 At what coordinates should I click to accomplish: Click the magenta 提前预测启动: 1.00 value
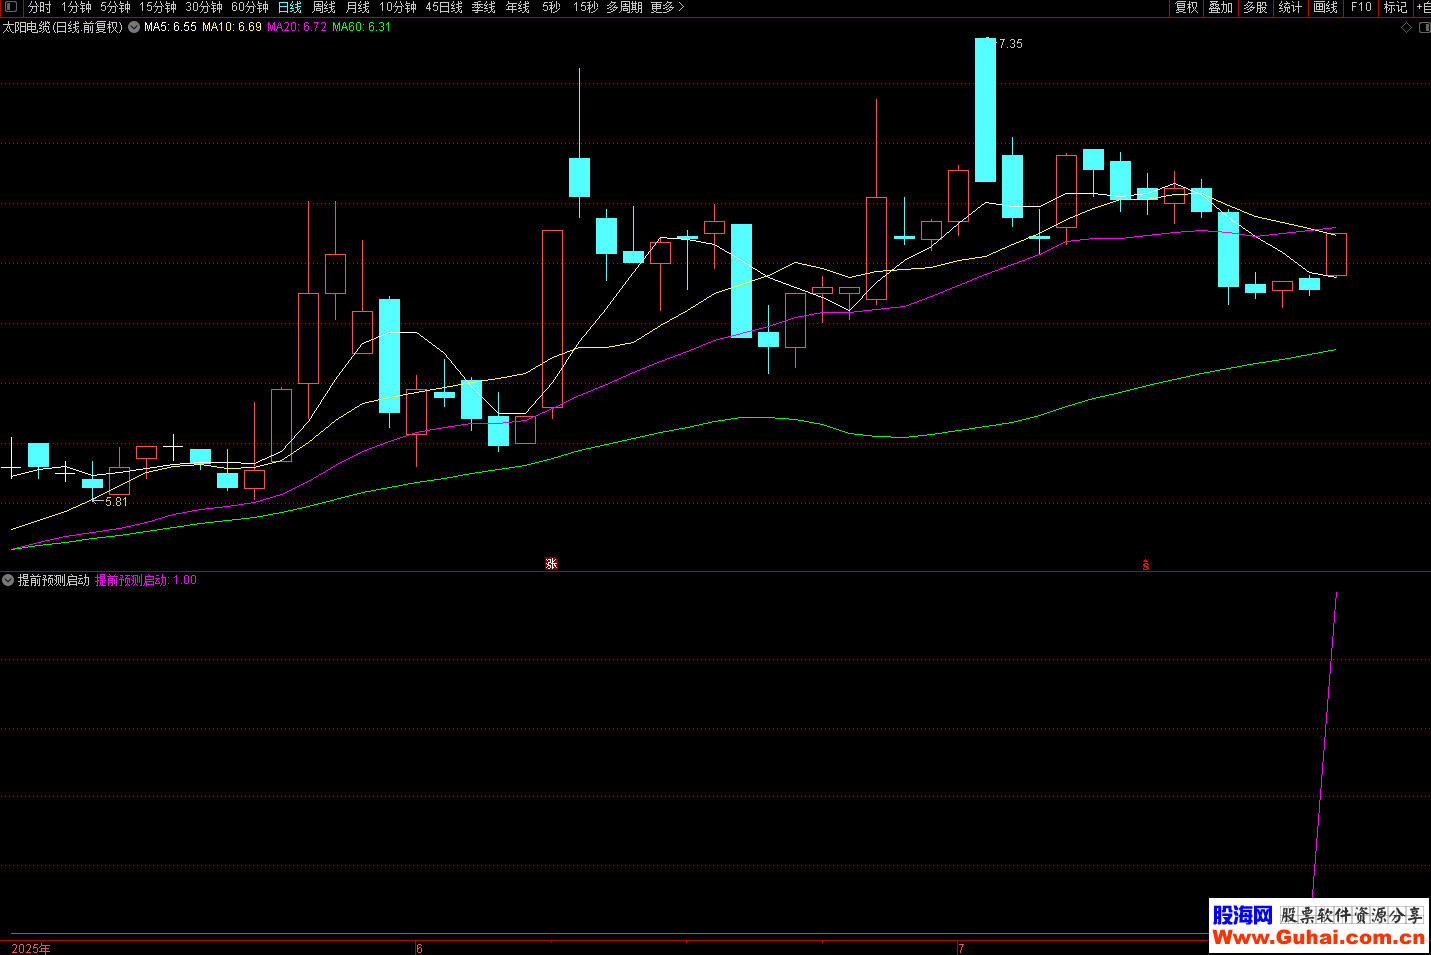click(146, 580)
